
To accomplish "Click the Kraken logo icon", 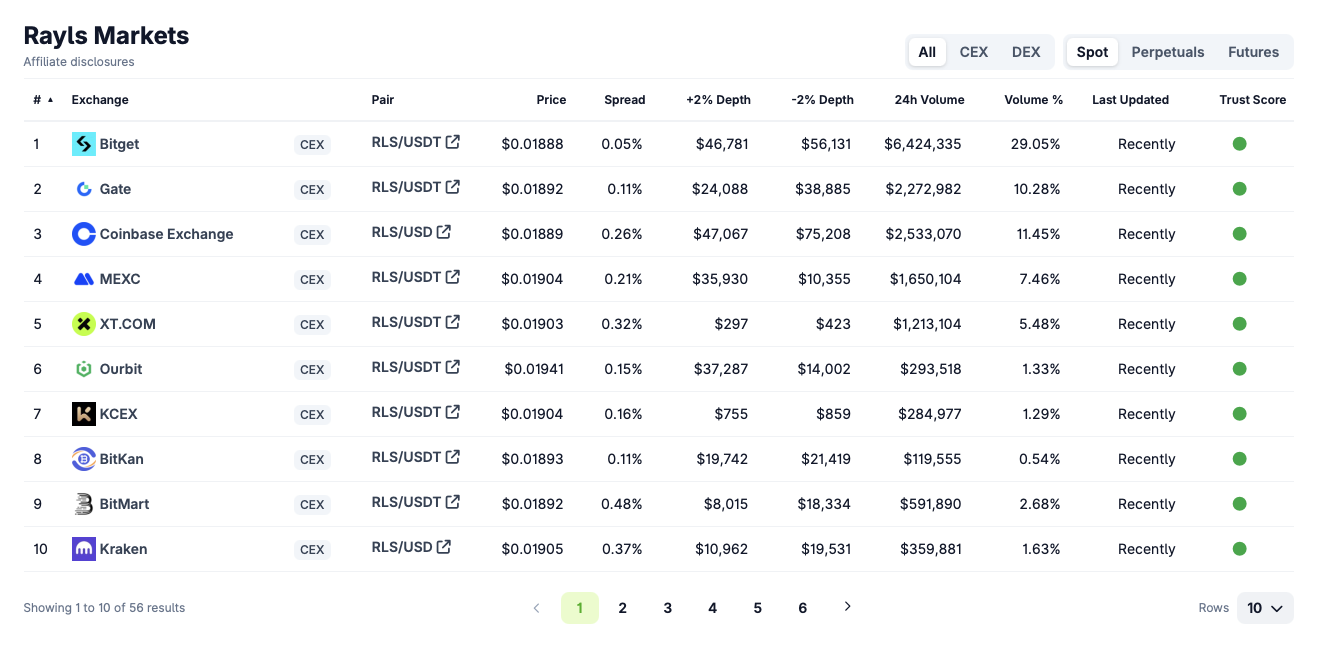I will click(84, 549).
